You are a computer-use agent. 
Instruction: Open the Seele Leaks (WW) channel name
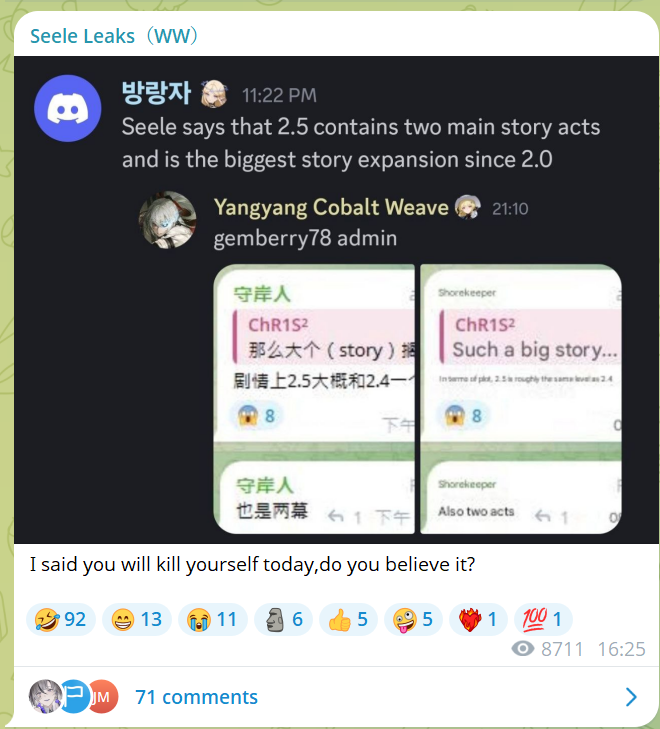pyautogui.click(x=114, y=36)
